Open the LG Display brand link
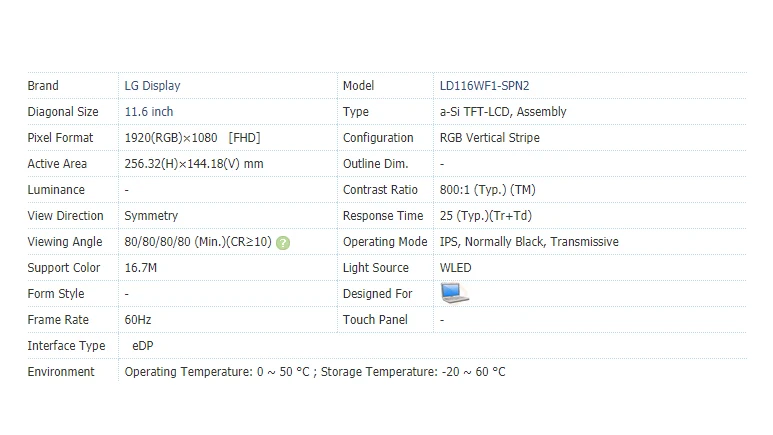Screen dimensions: 773x435 152,86
